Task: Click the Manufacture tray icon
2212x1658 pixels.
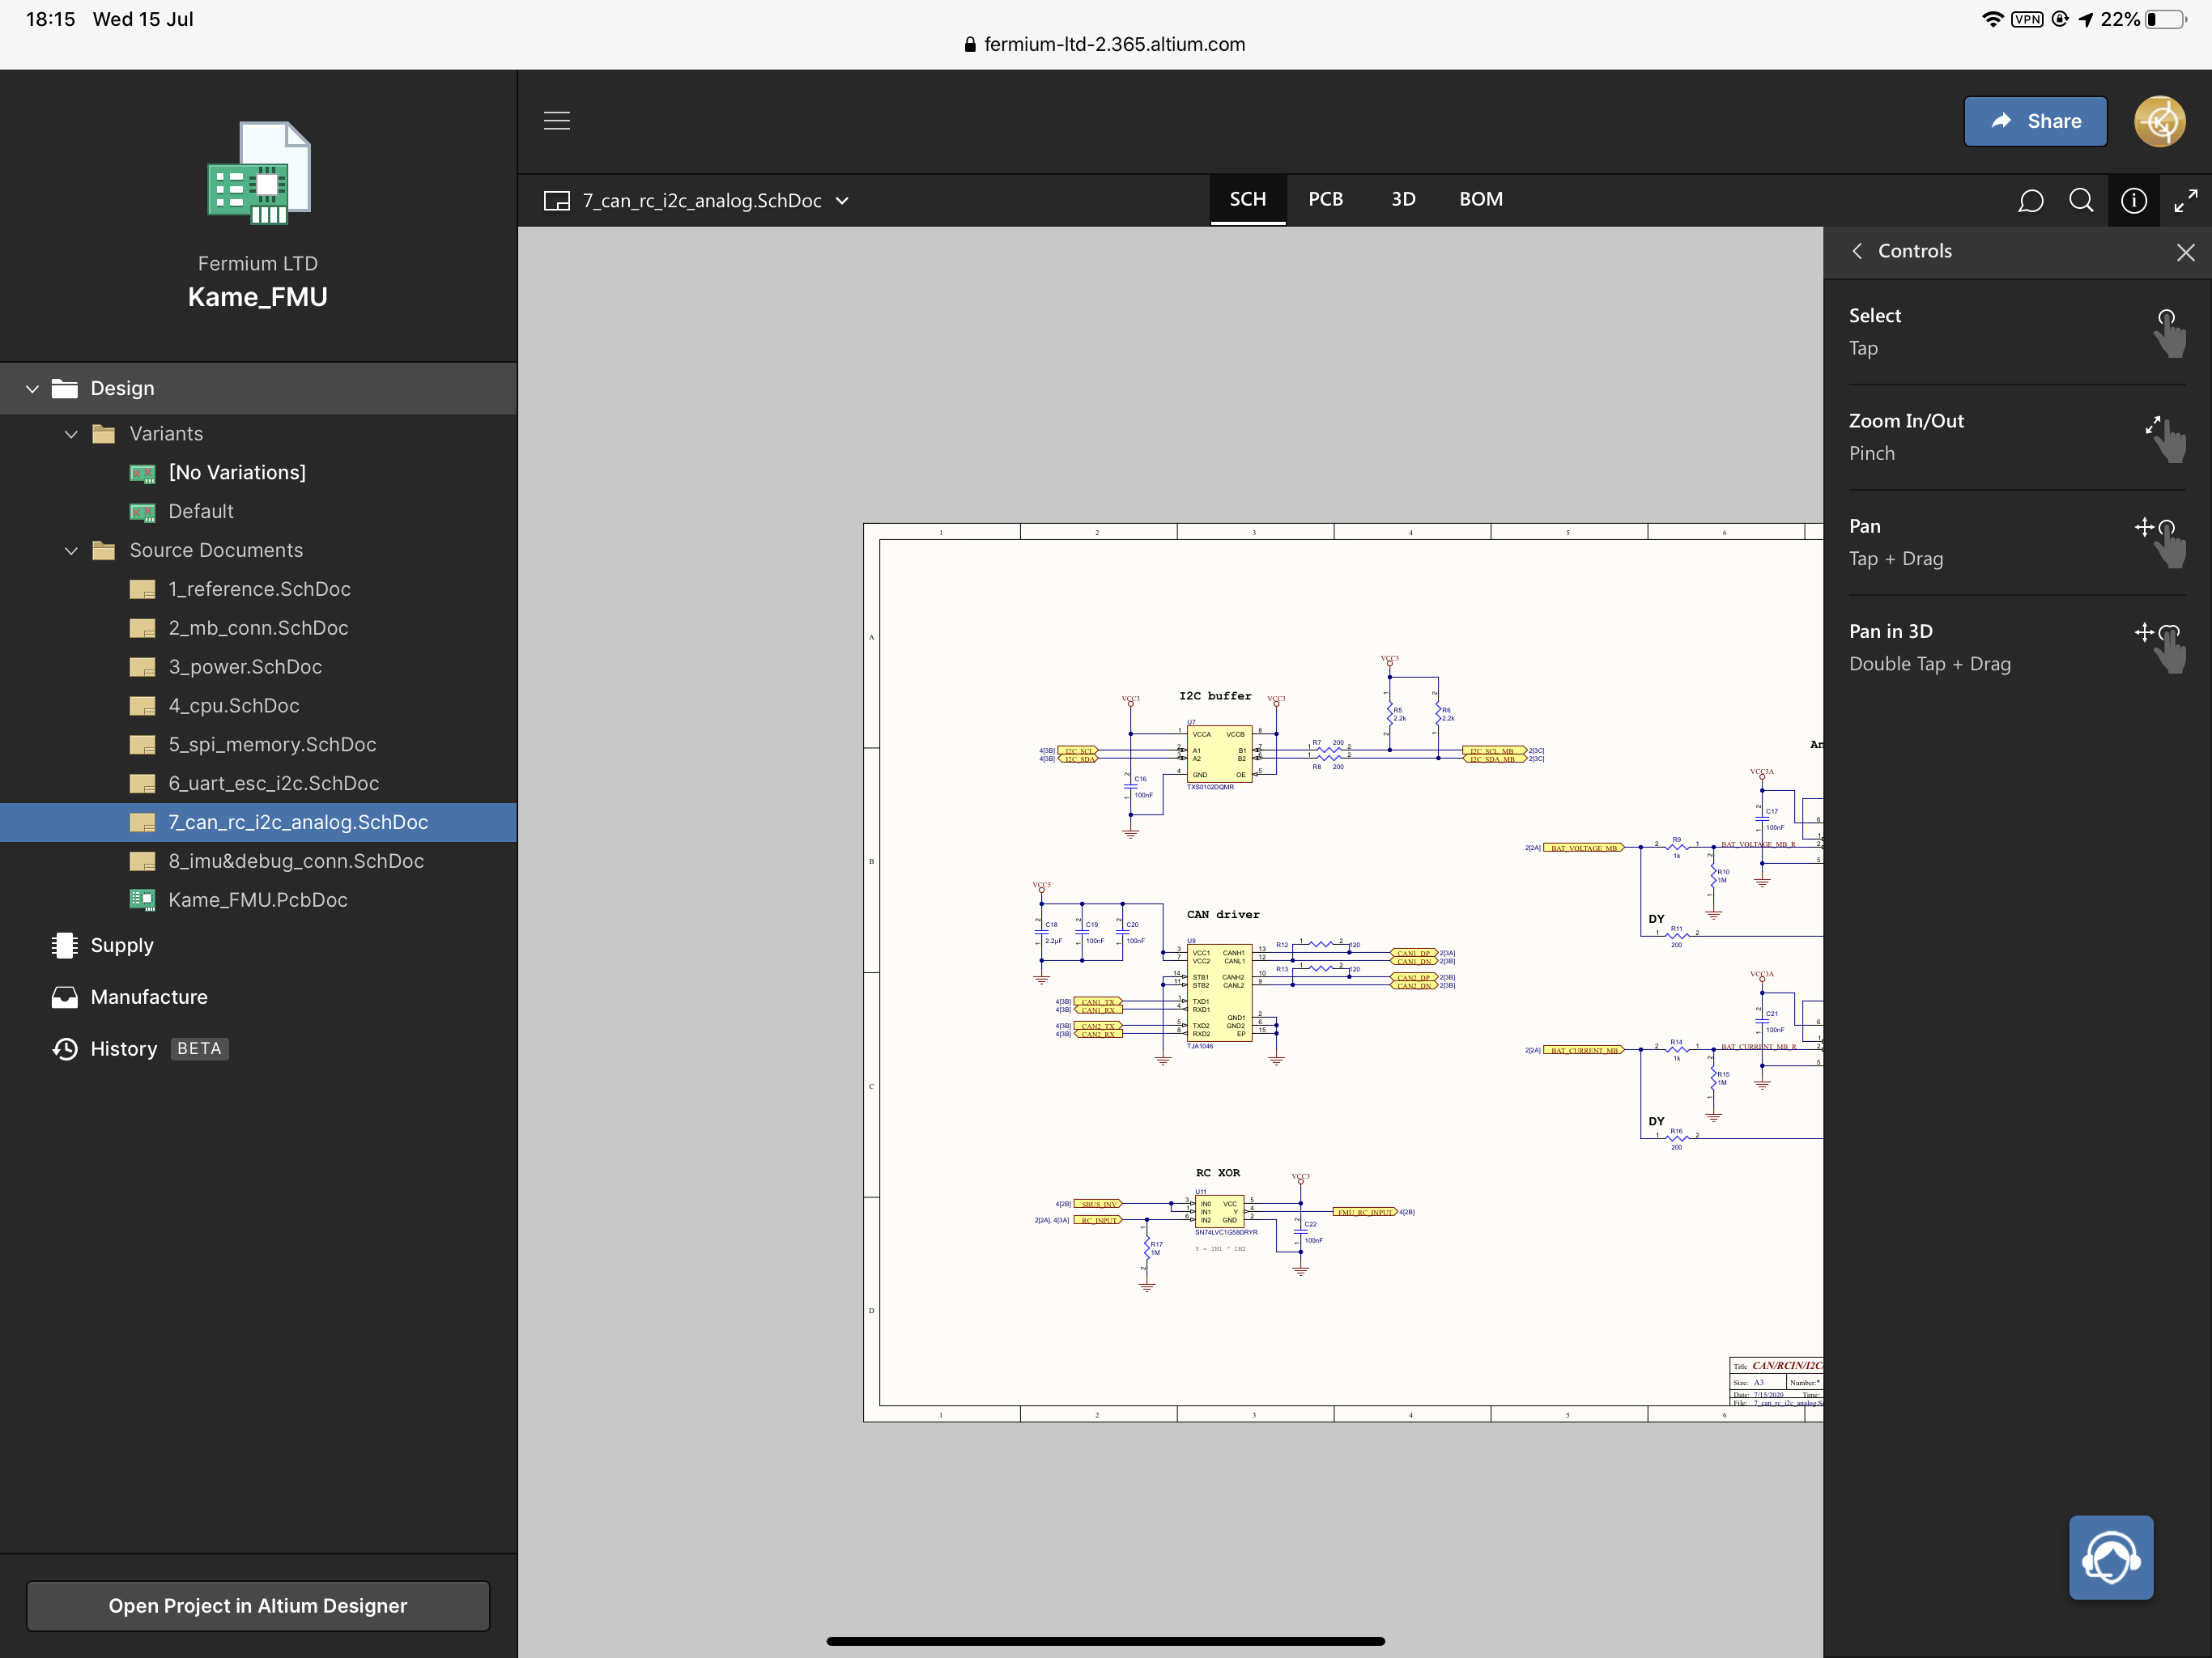Action: tap(65, 997)
